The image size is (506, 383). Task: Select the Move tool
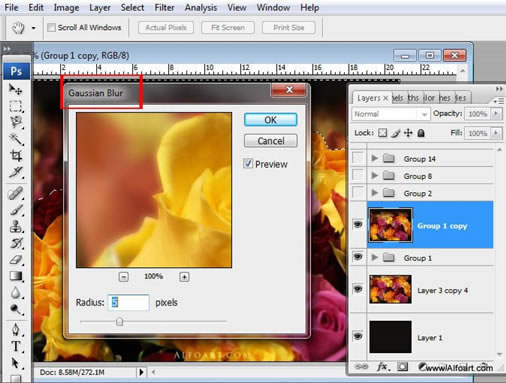click(x=15, y=89)
